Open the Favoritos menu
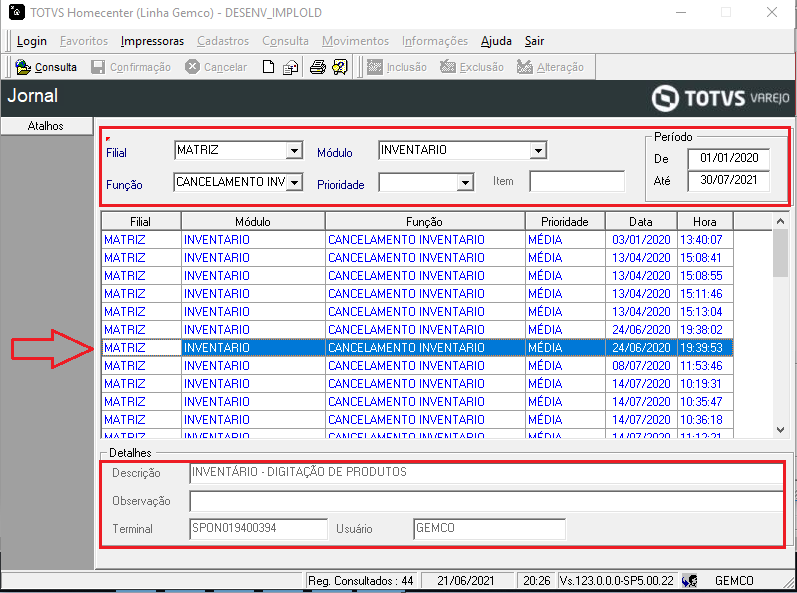This screenshot has height=593, width=797. tap(84, 41)
